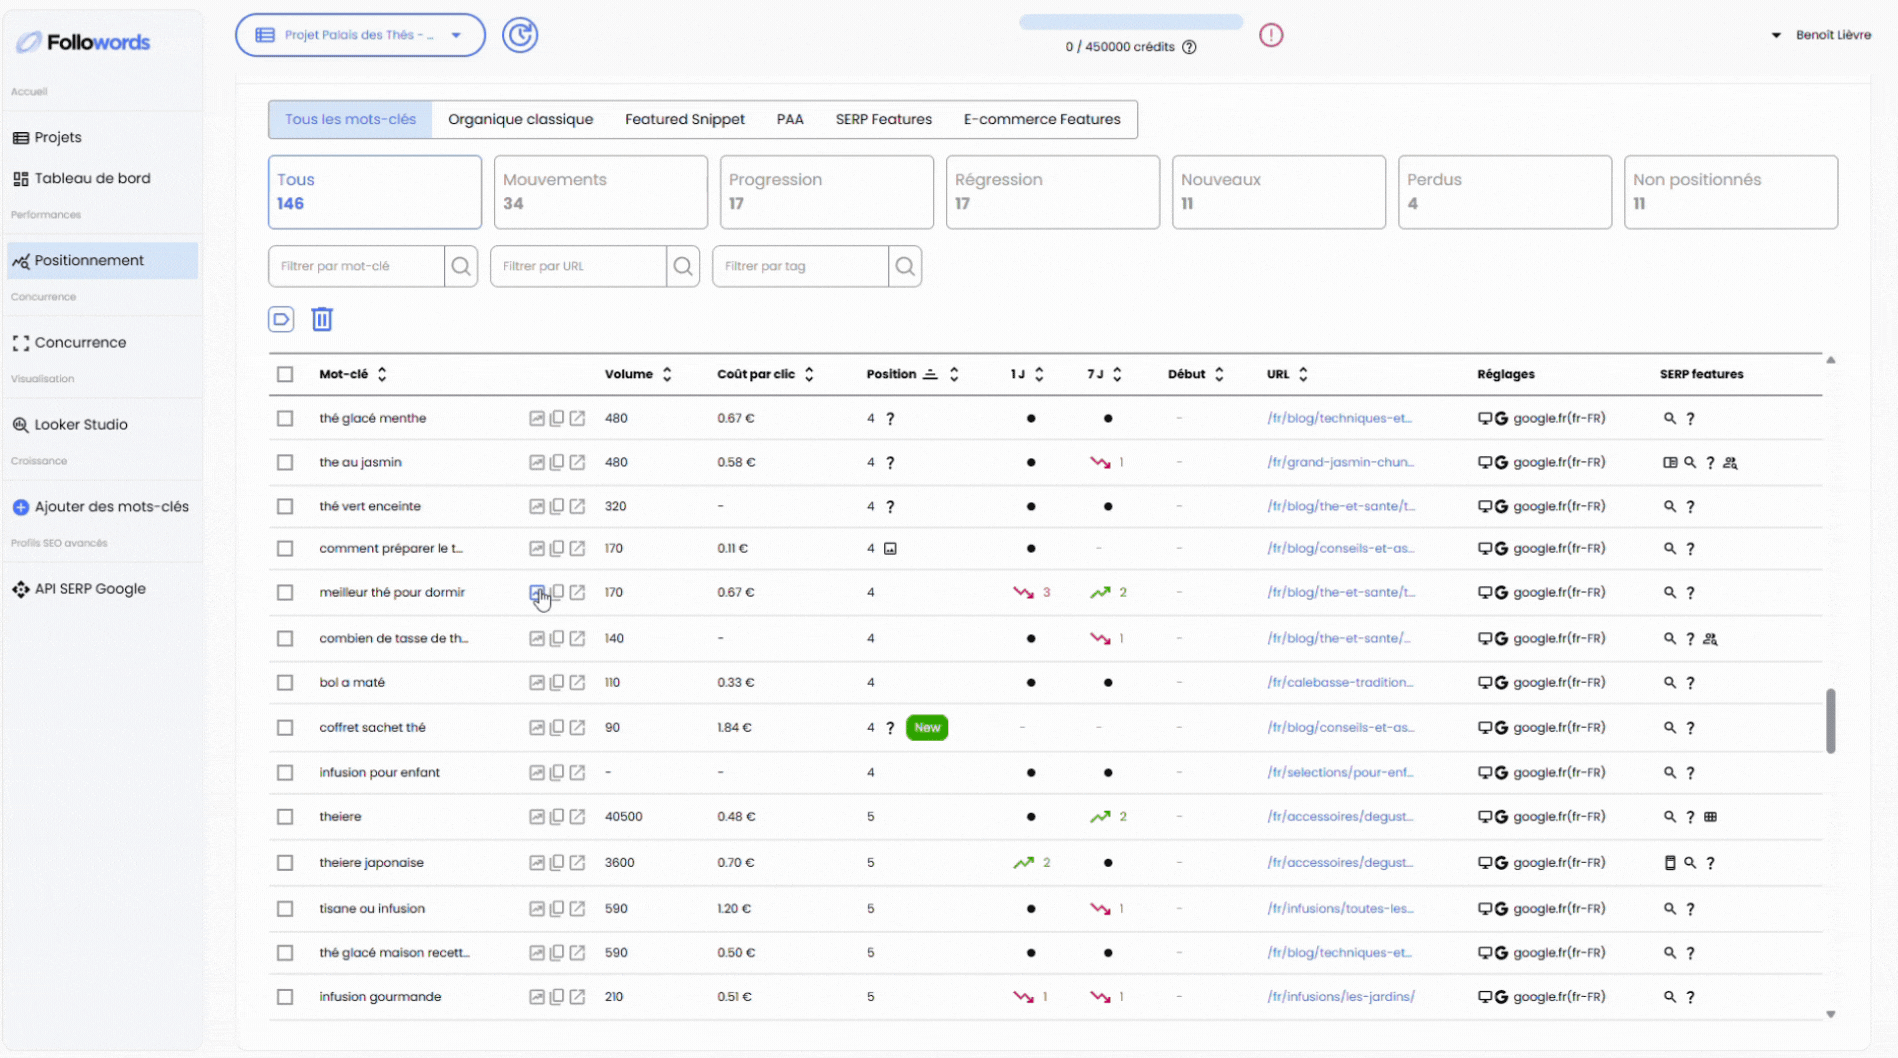
Task: Click the tag label icon above table
Action: (x=281, y=319)
